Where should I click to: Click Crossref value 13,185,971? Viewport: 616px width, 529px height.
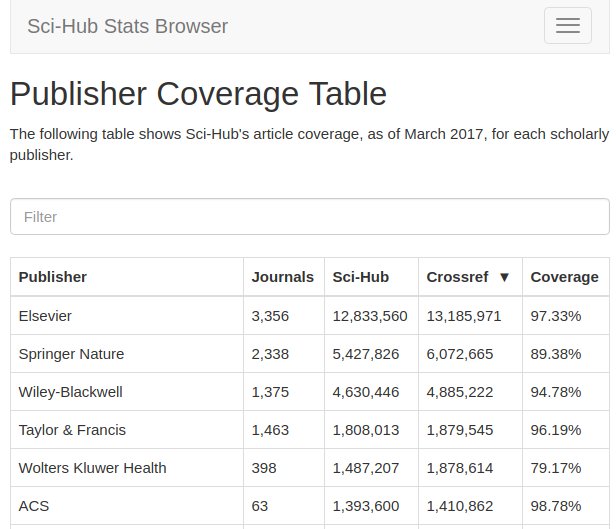[464, 316]
